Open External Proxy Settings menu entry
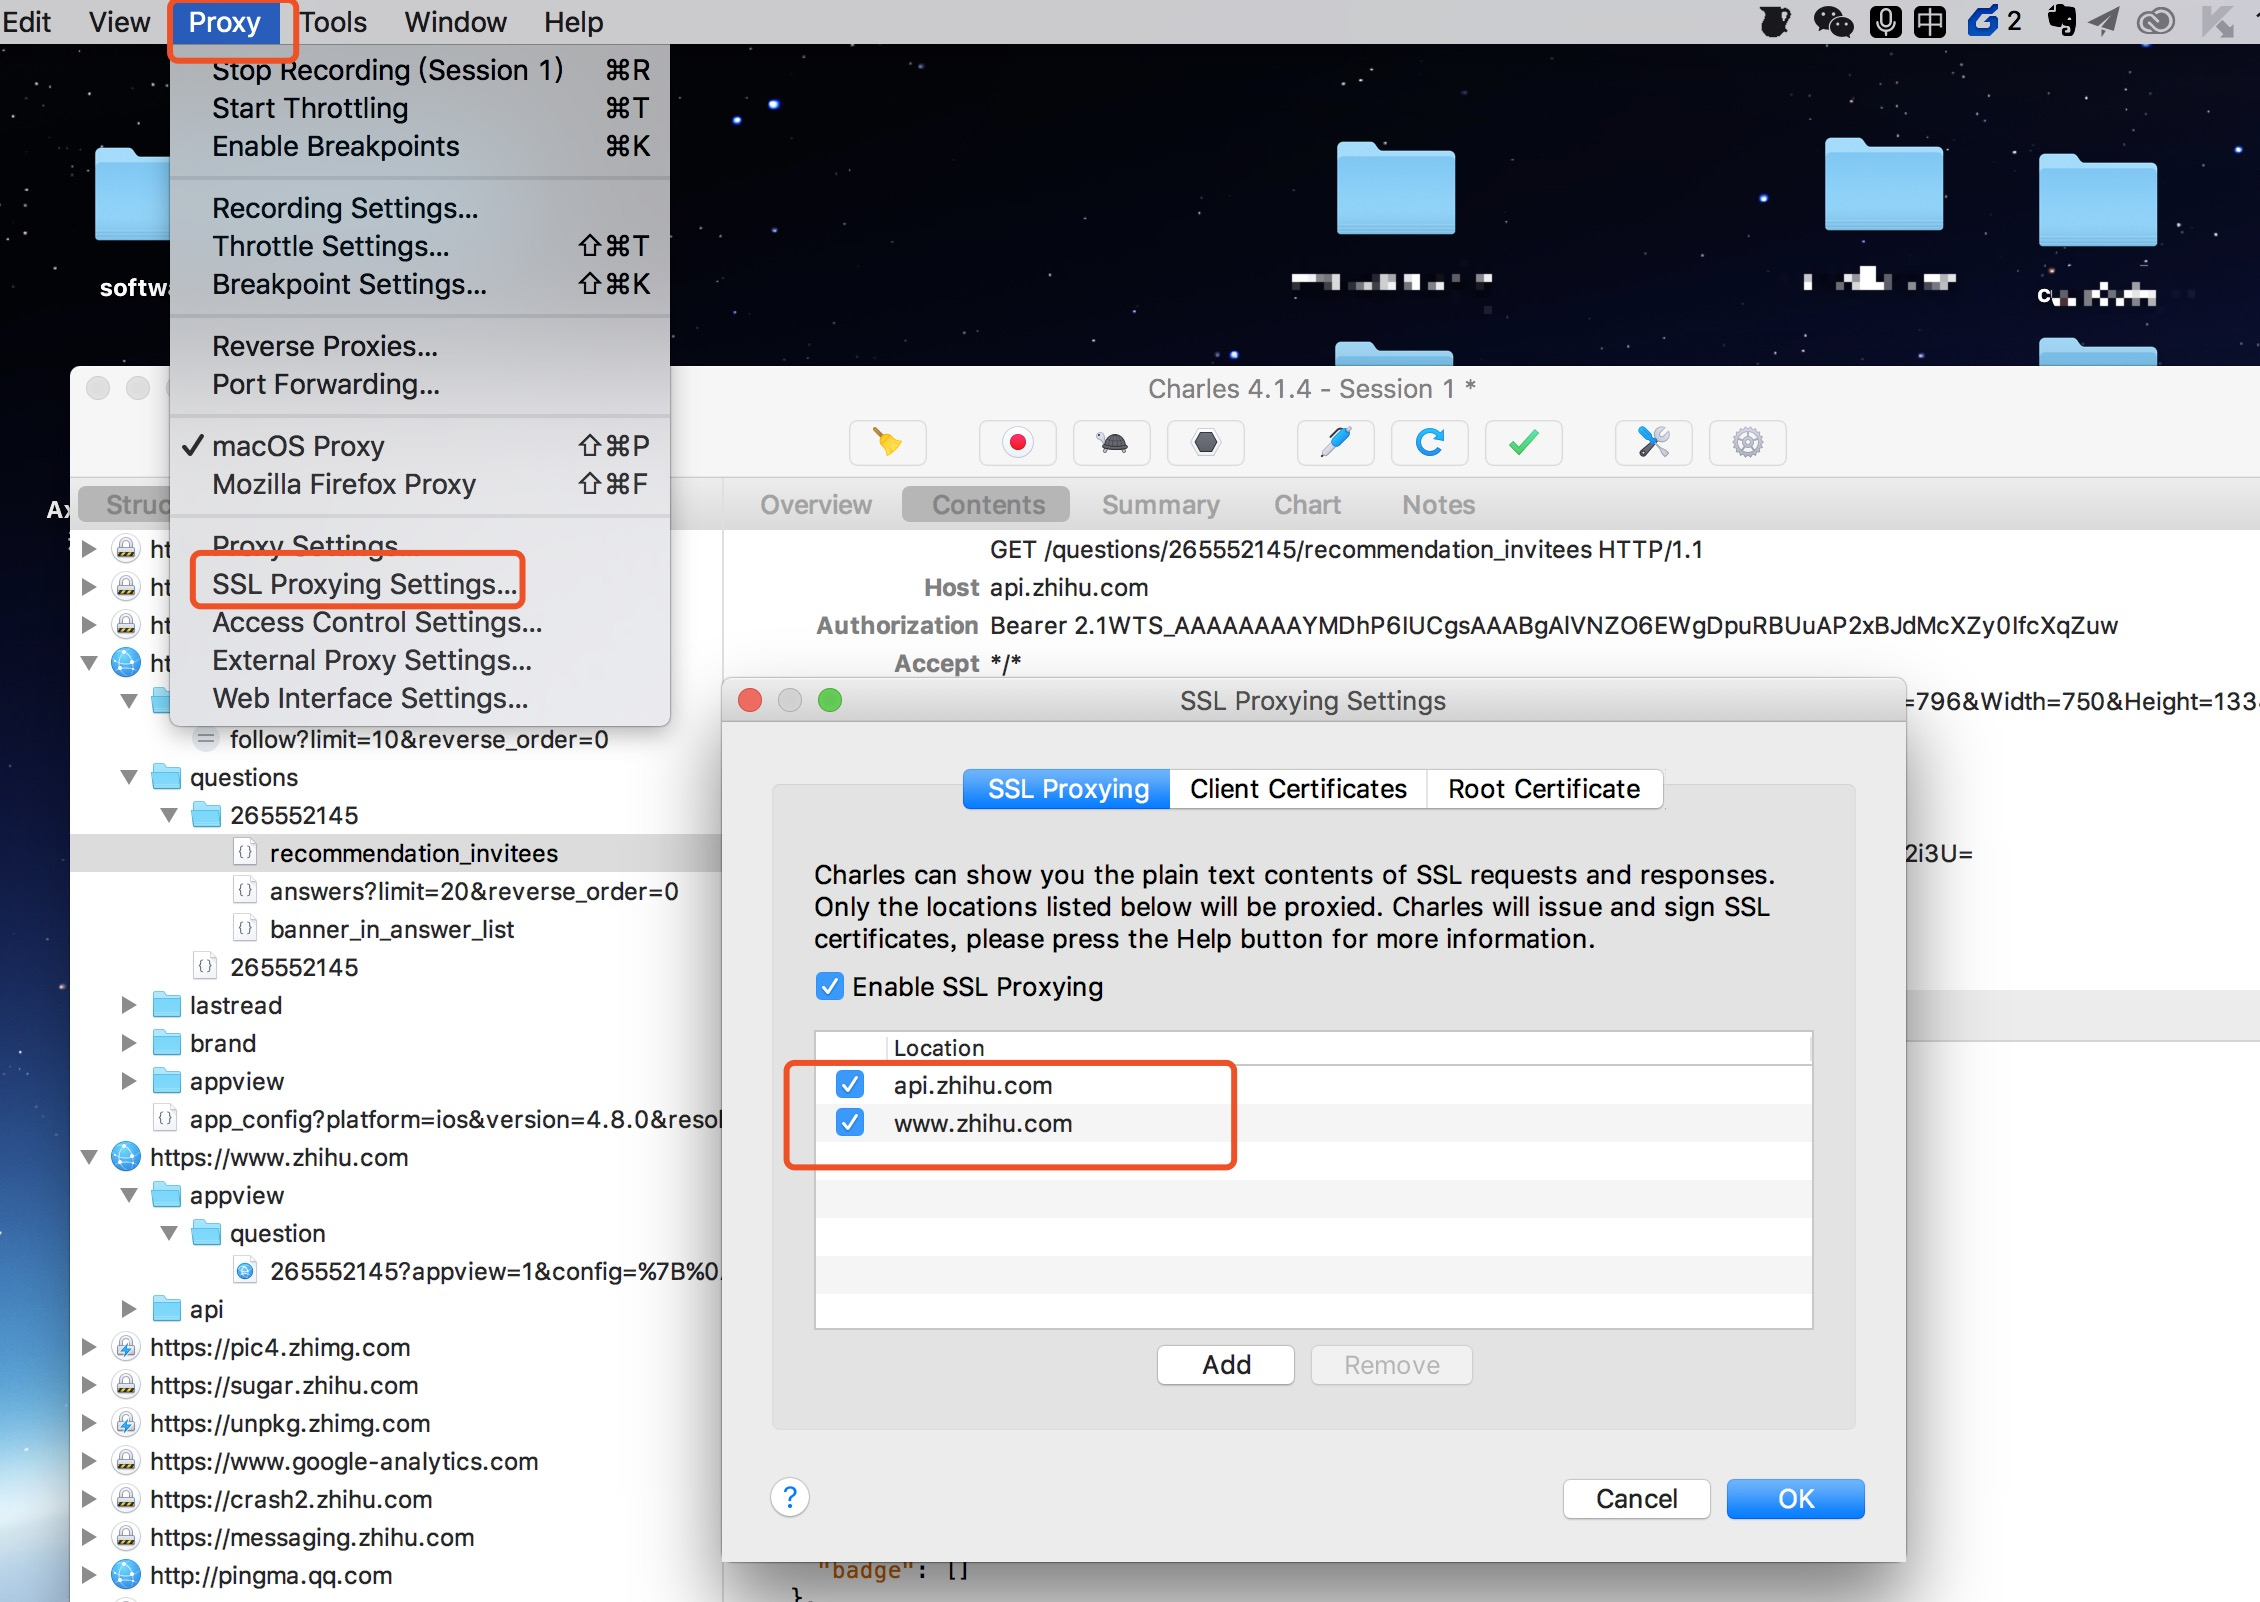The width and height of the screenshot is (2260, 1602). [420, 660]
